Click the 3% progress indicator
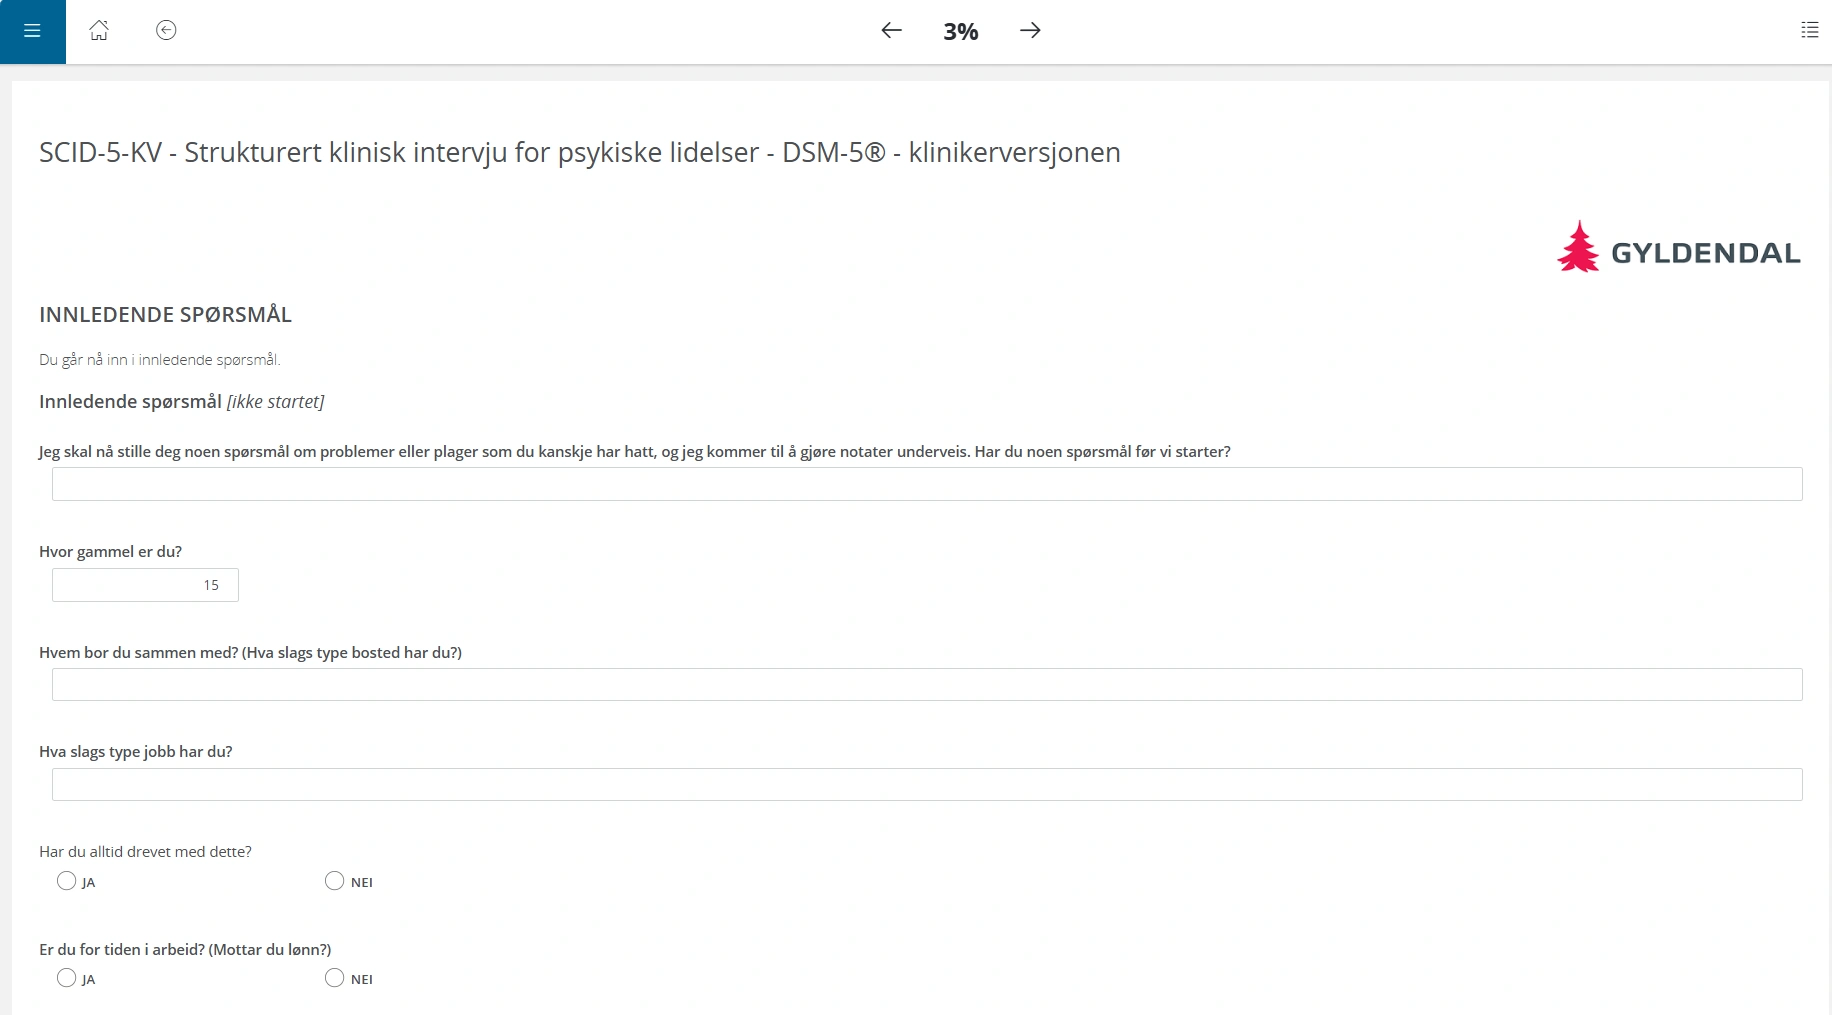The image size is (1832, 1015). (x=960, y=31)
